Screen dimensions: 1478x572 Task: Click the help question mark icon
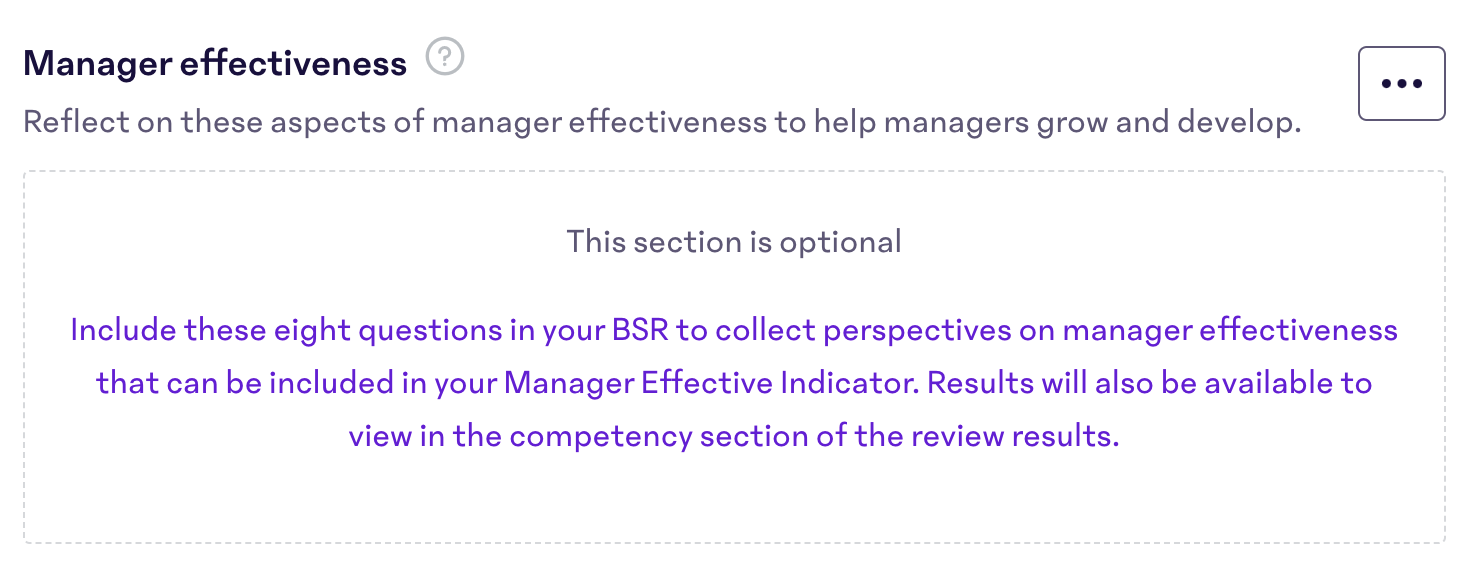click(x=445, y=57)
